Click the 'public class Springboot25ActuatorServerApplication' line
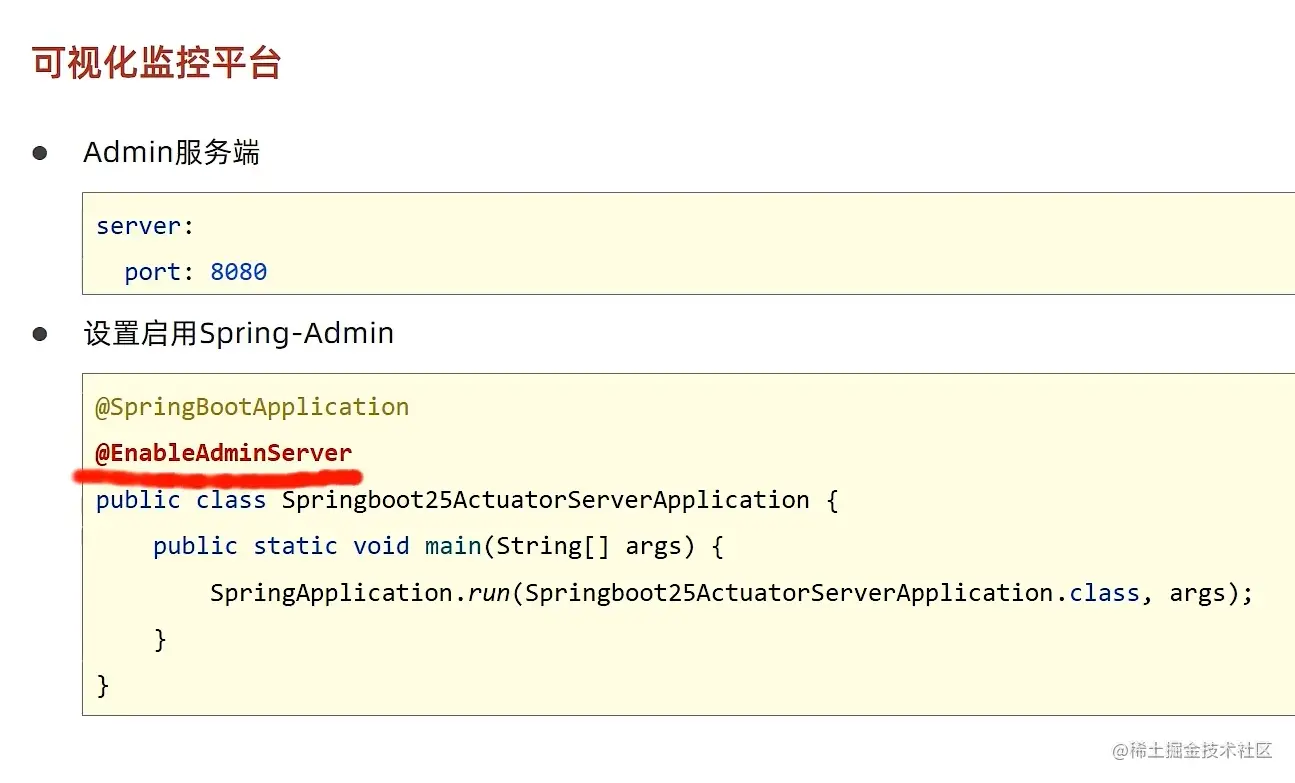 (x=467, y=500)
